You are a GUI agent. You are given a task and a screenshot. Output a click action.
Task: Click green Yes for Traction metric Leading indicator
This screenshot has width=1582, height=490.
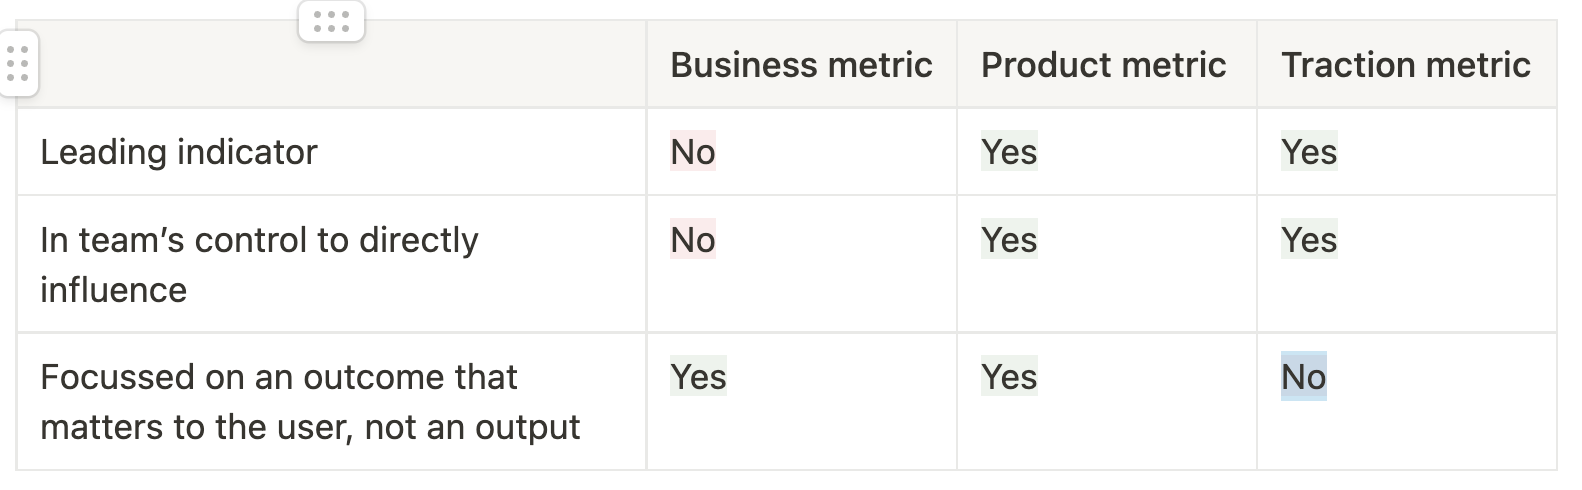1309,152
